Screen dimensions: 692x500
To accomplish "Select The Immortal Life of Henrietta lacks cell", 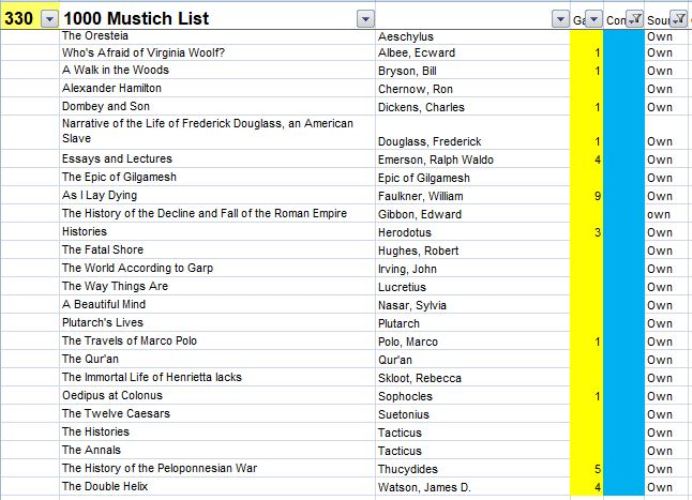I will tap(217, 377).
